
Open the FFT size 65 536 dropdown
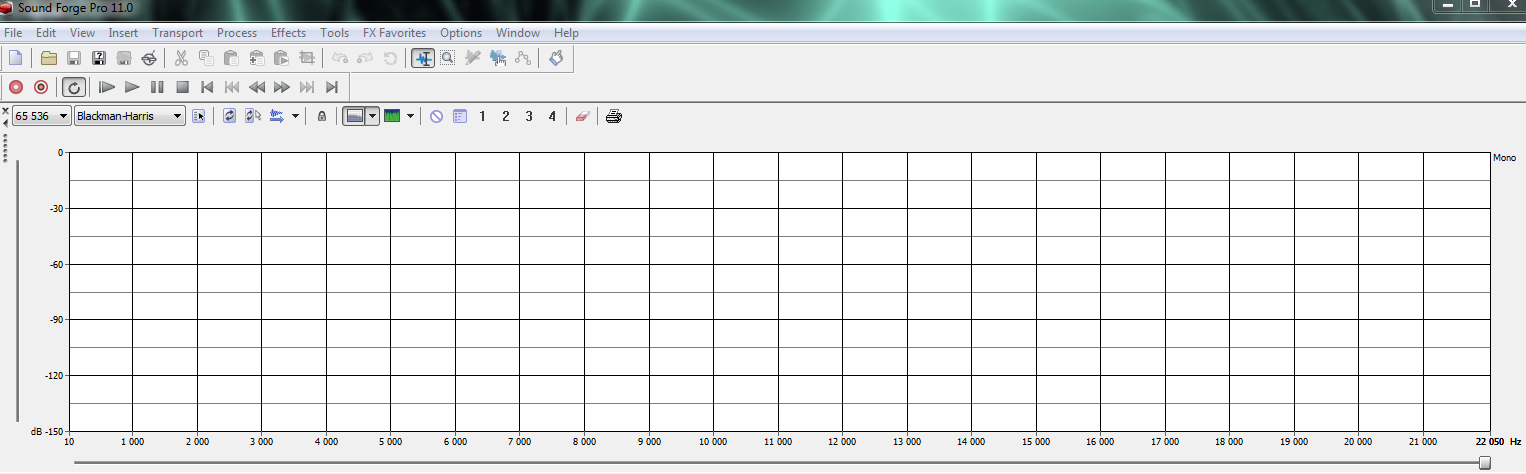pyautogui.click(x=42, y=116)
